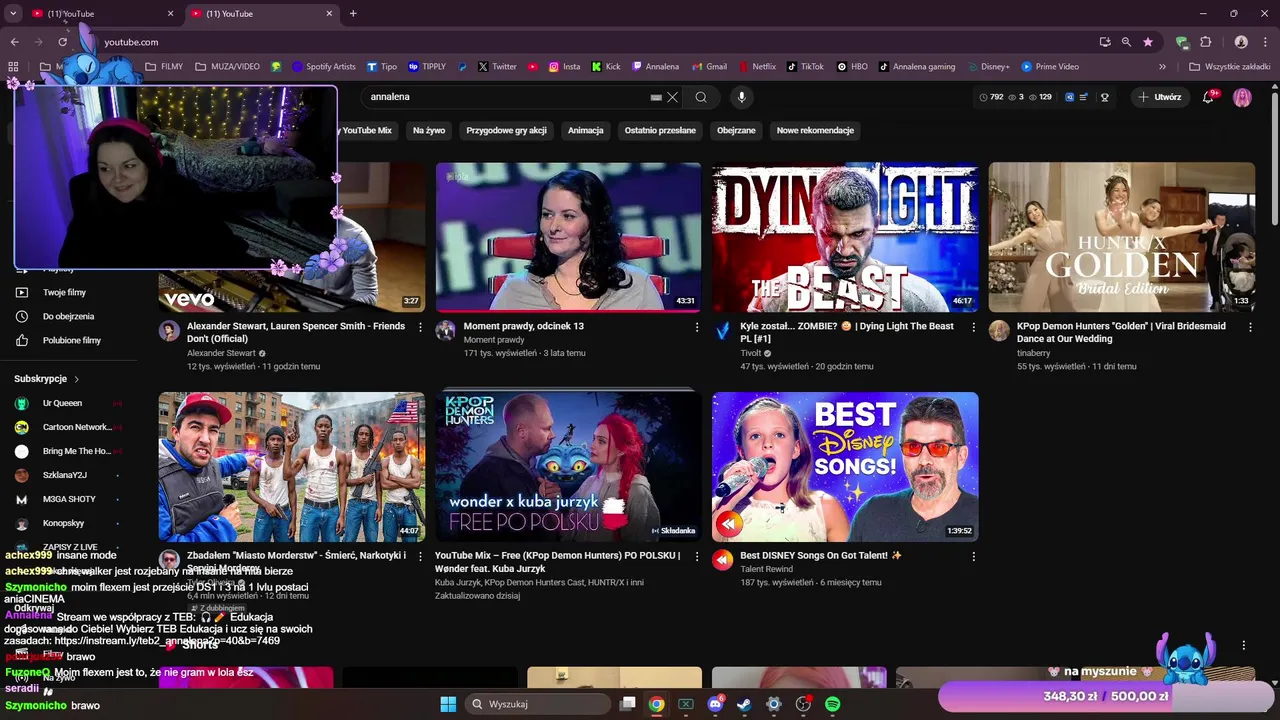
Task: Open Spotify Artists bookmark
Action: click(324, 67)
